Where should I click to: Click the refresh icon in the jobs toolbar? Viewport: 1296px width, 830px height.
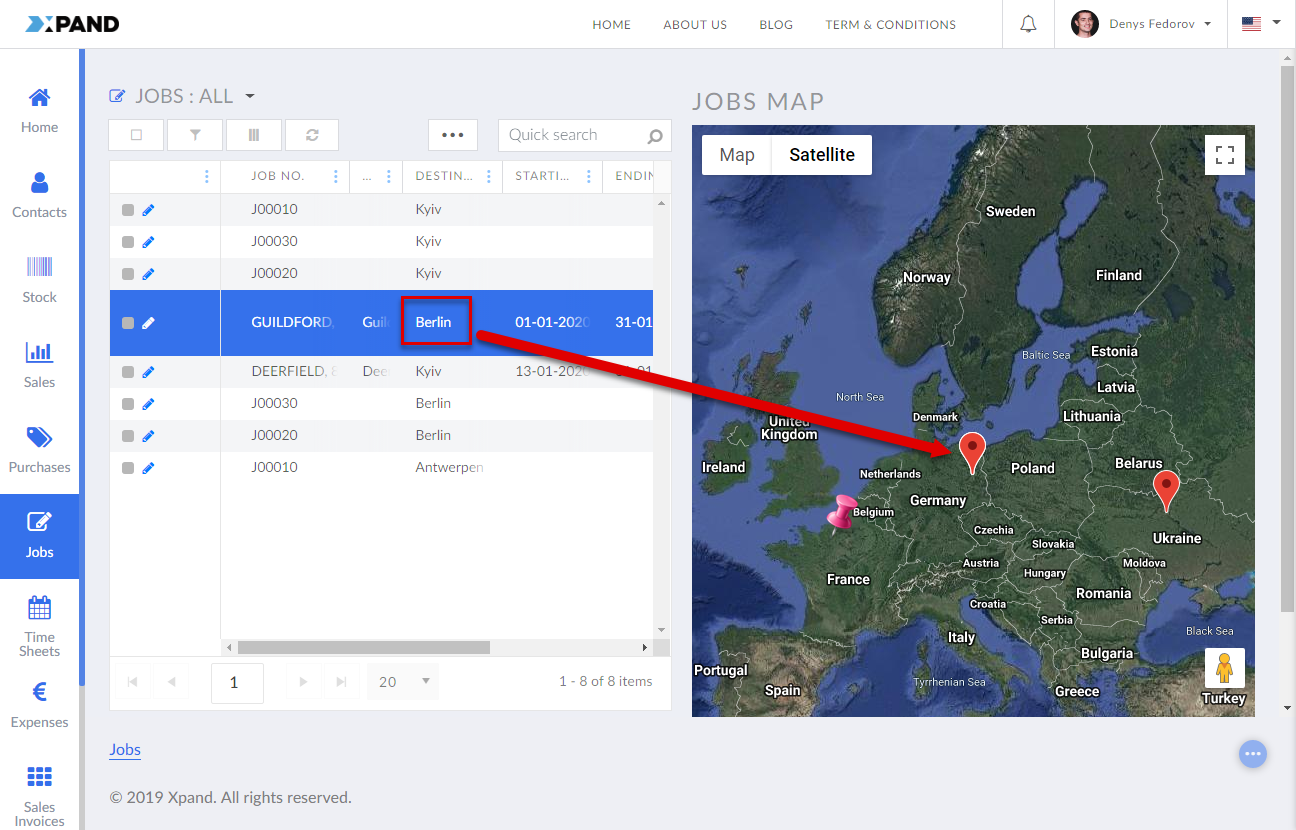click(312, 135)
